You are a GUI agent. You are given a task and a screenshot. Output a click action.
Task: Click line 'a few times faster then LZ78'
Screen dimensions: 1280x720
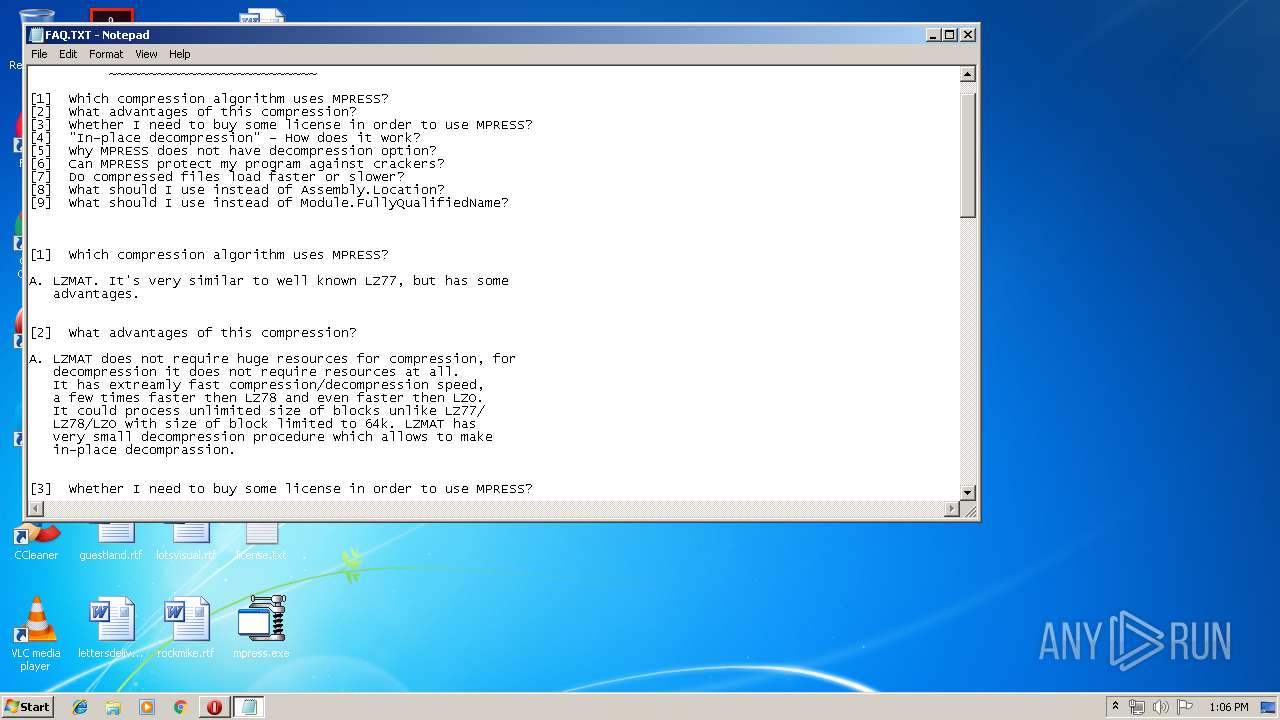268,398
